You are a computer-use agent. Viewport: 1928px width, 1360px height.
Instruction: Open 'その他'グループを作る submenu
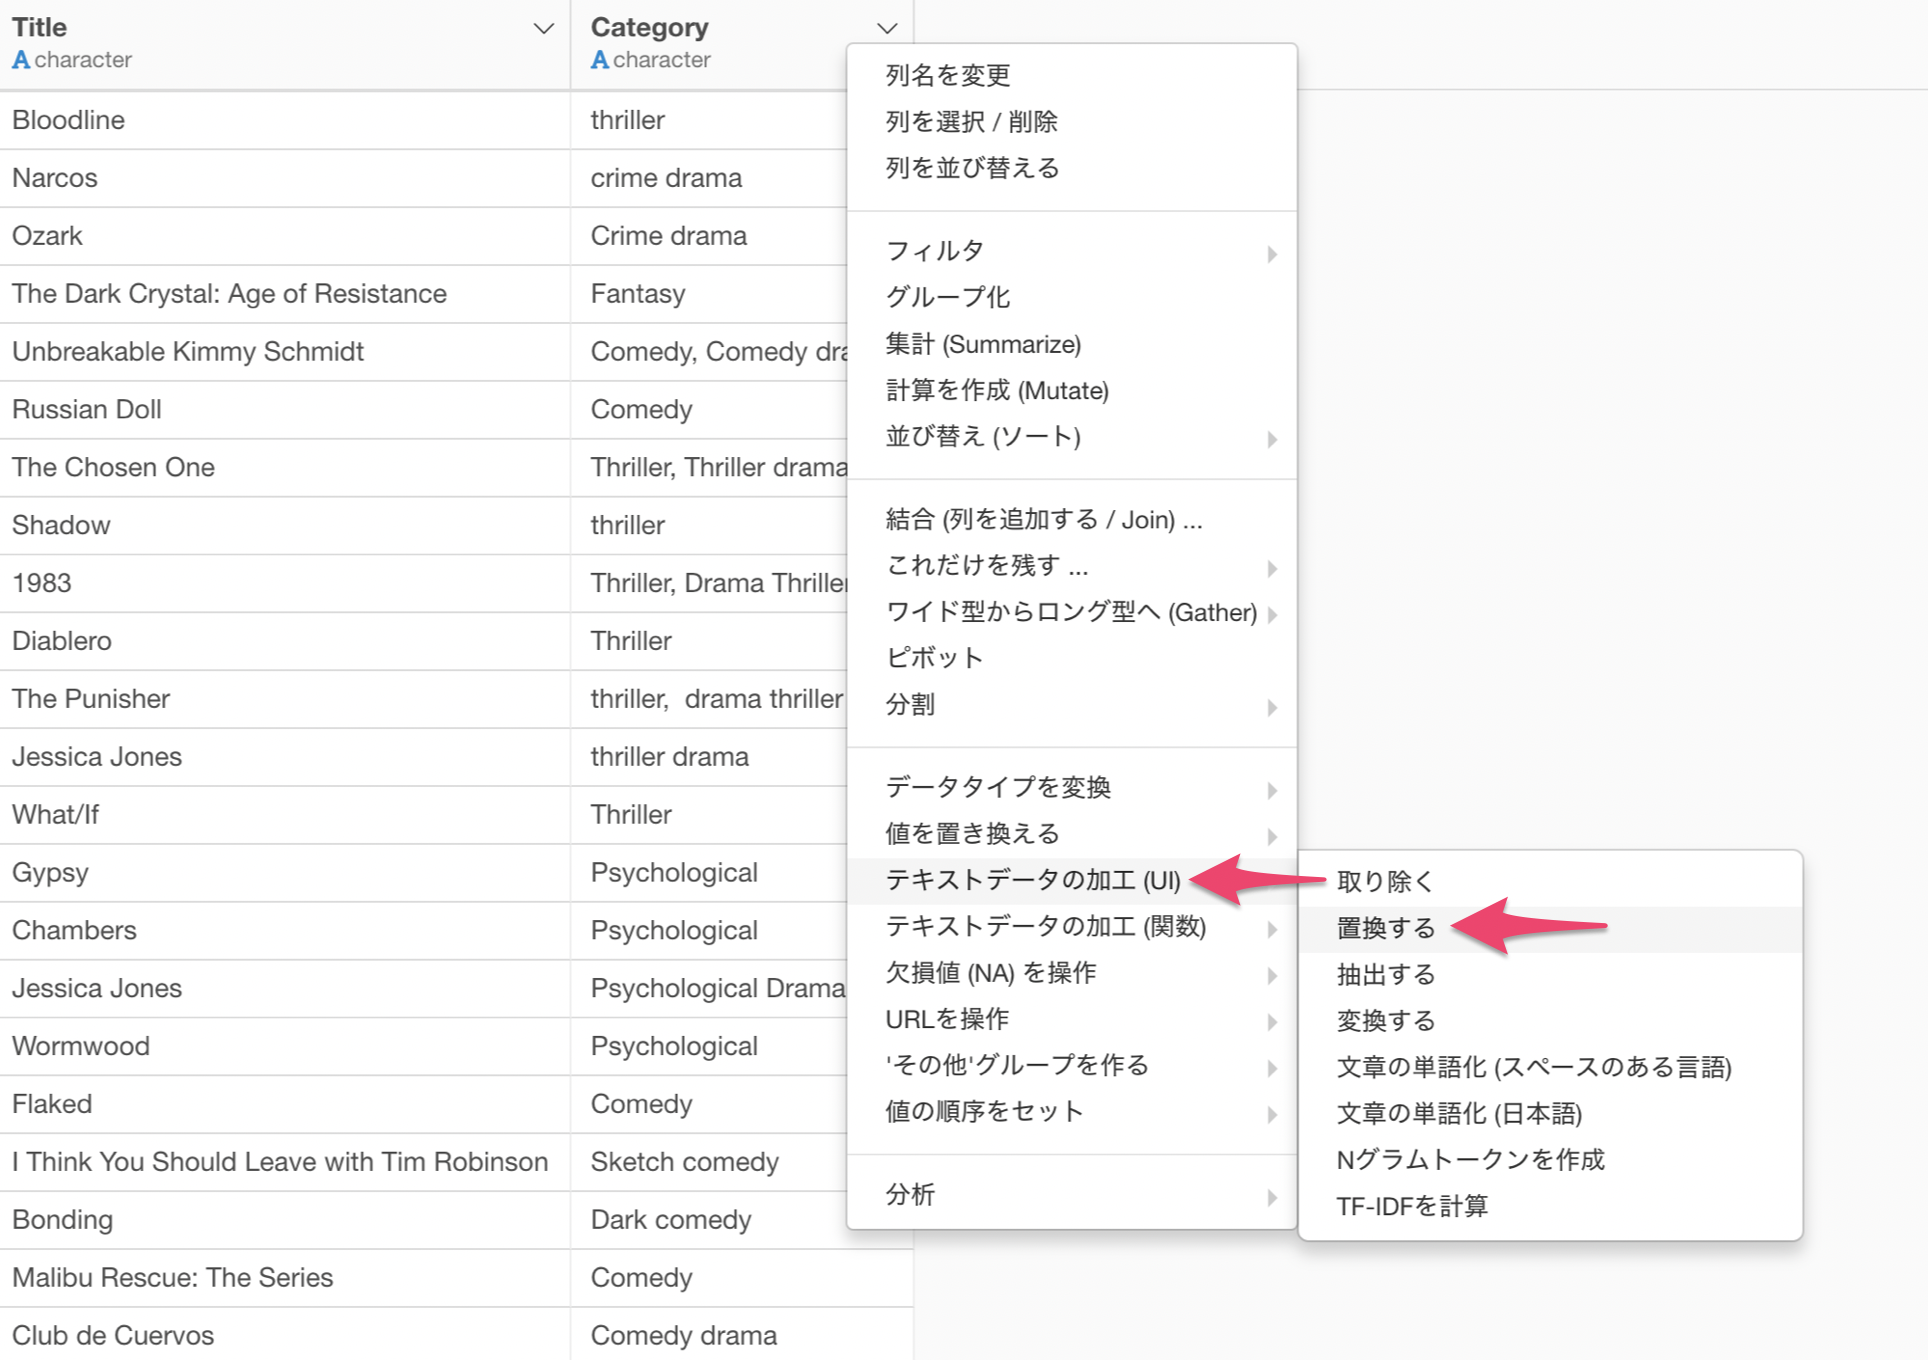[1072, 1065]
